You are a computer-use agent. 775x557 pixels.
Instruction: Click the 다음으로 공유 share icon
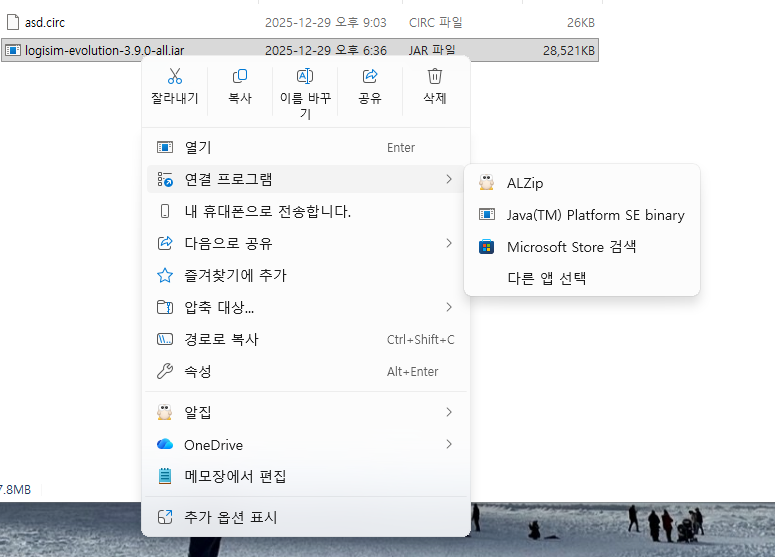pyautogui.click(x=165, y=243)
